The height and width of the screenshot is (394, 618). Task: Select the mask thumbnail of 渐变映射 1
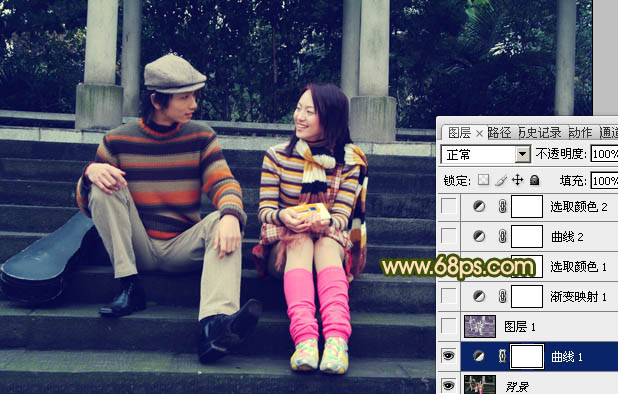[x=527, y=296]
